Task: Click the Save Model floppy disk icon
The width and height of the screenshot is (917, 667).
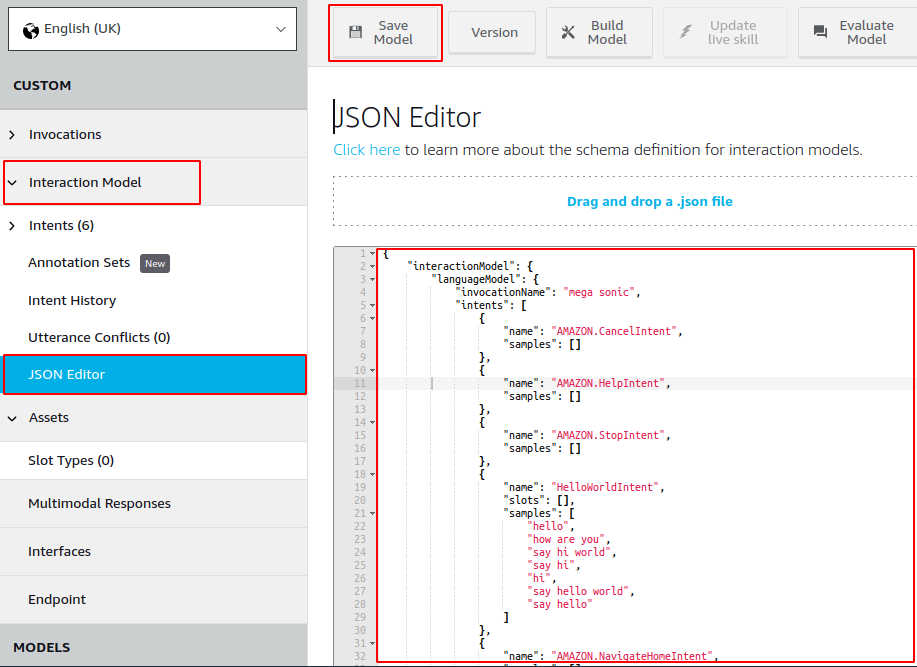Action: click(x=355, y=32)
